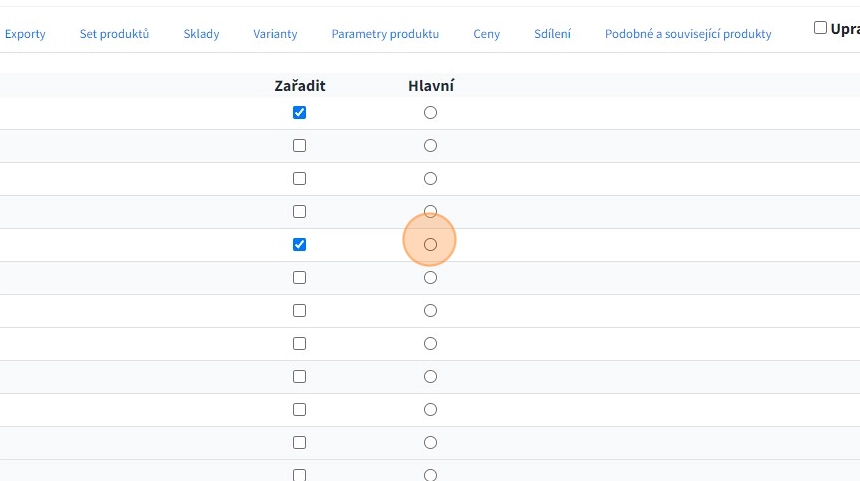Select the Parametry produktu tab

pyautogui.click(x=385, y=34)
